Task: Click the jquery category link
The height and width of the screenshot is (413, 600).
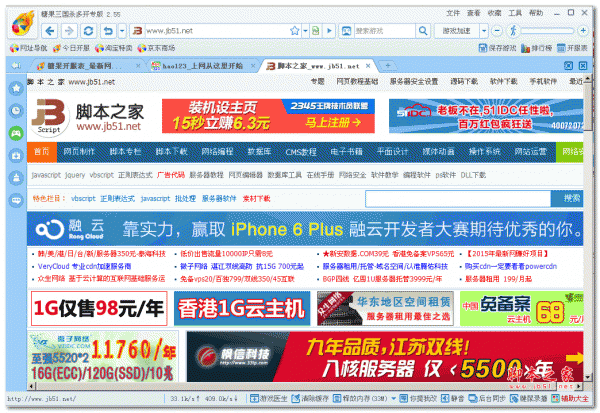Action: coord(75,175)
